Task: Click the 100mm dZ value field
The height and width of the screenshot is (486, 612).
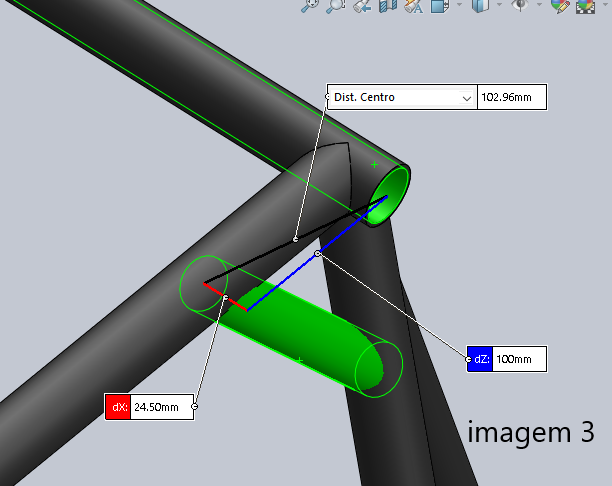Action: pos(519,359)
